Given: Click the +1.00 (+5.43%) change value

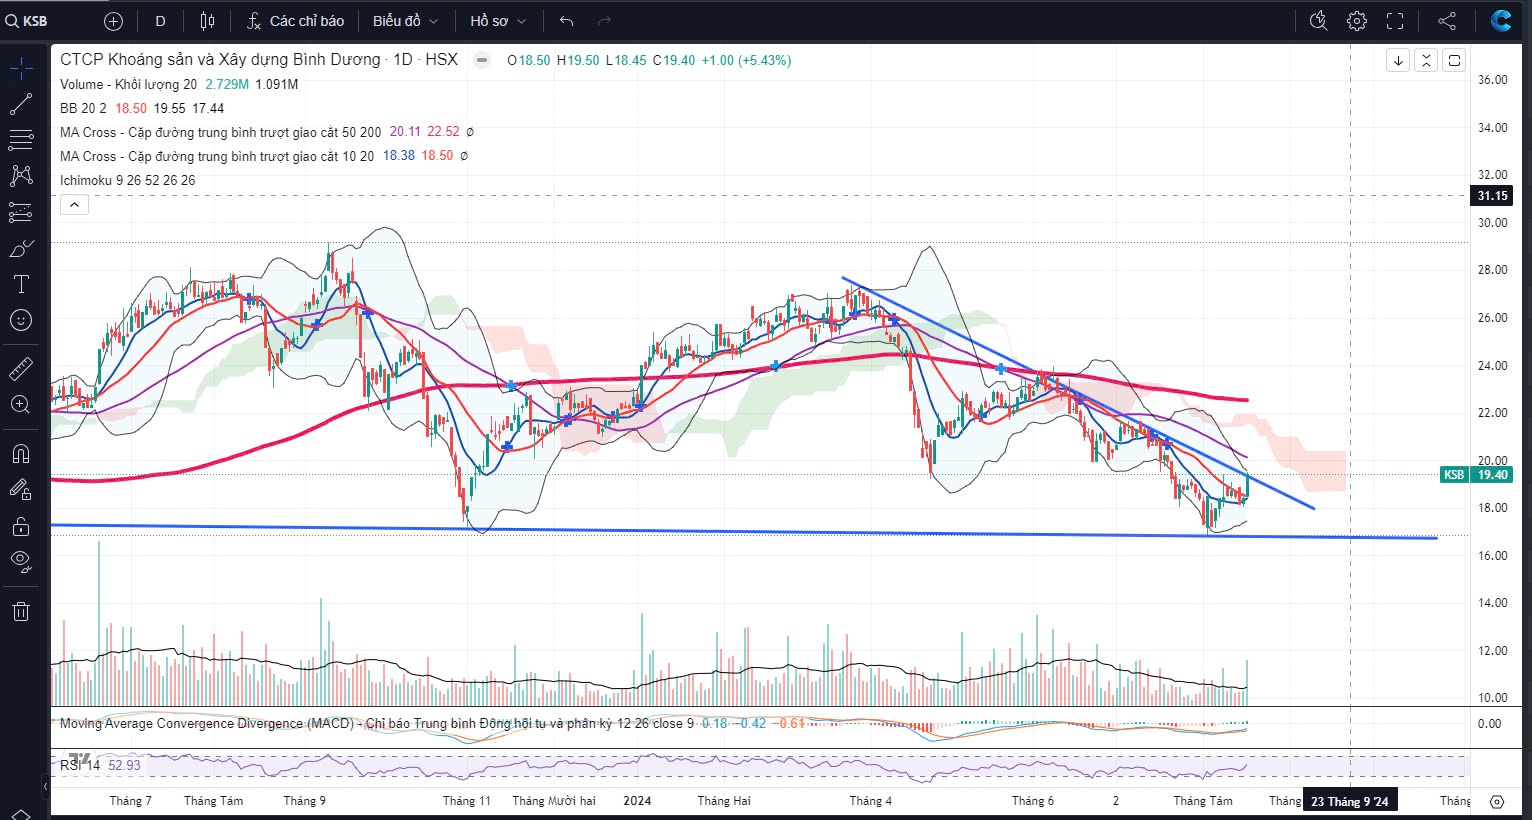Looking at the screenshot, I should [x=746, y=60].
